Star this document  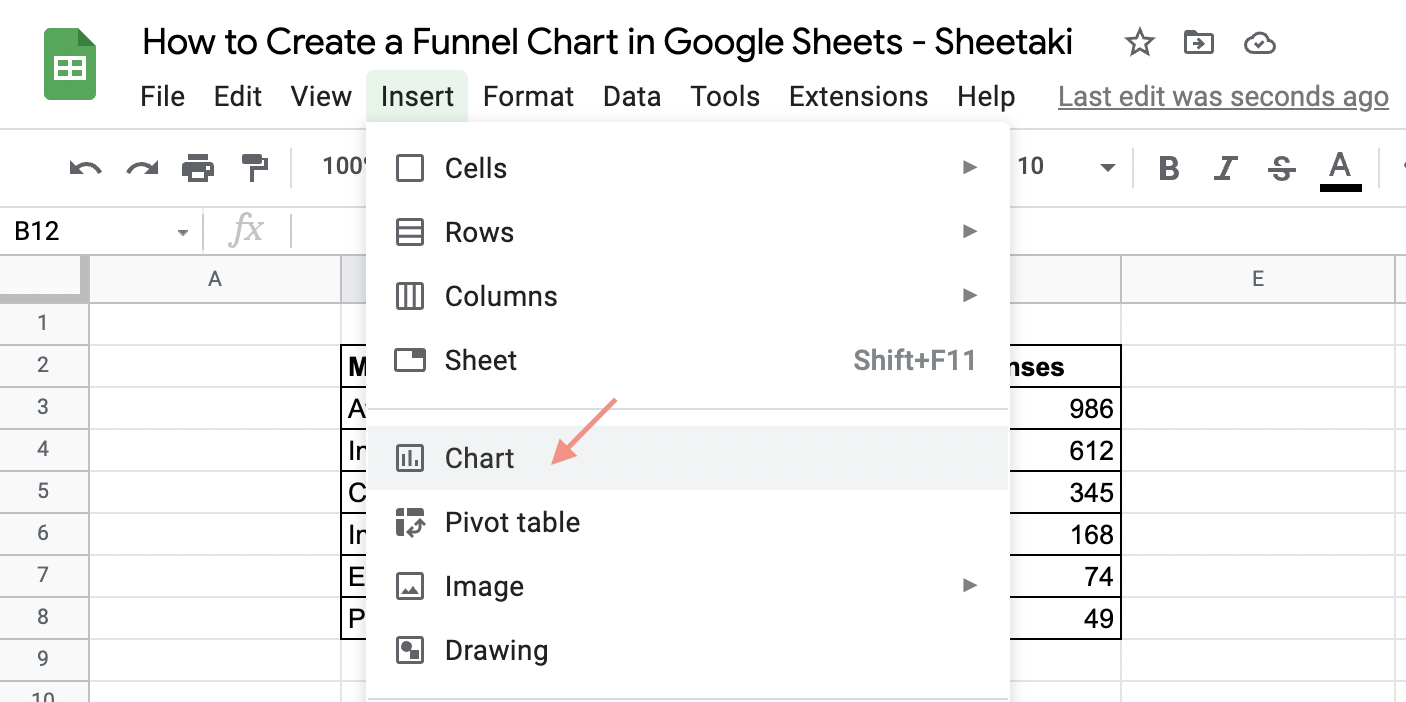click(1139, 43)
